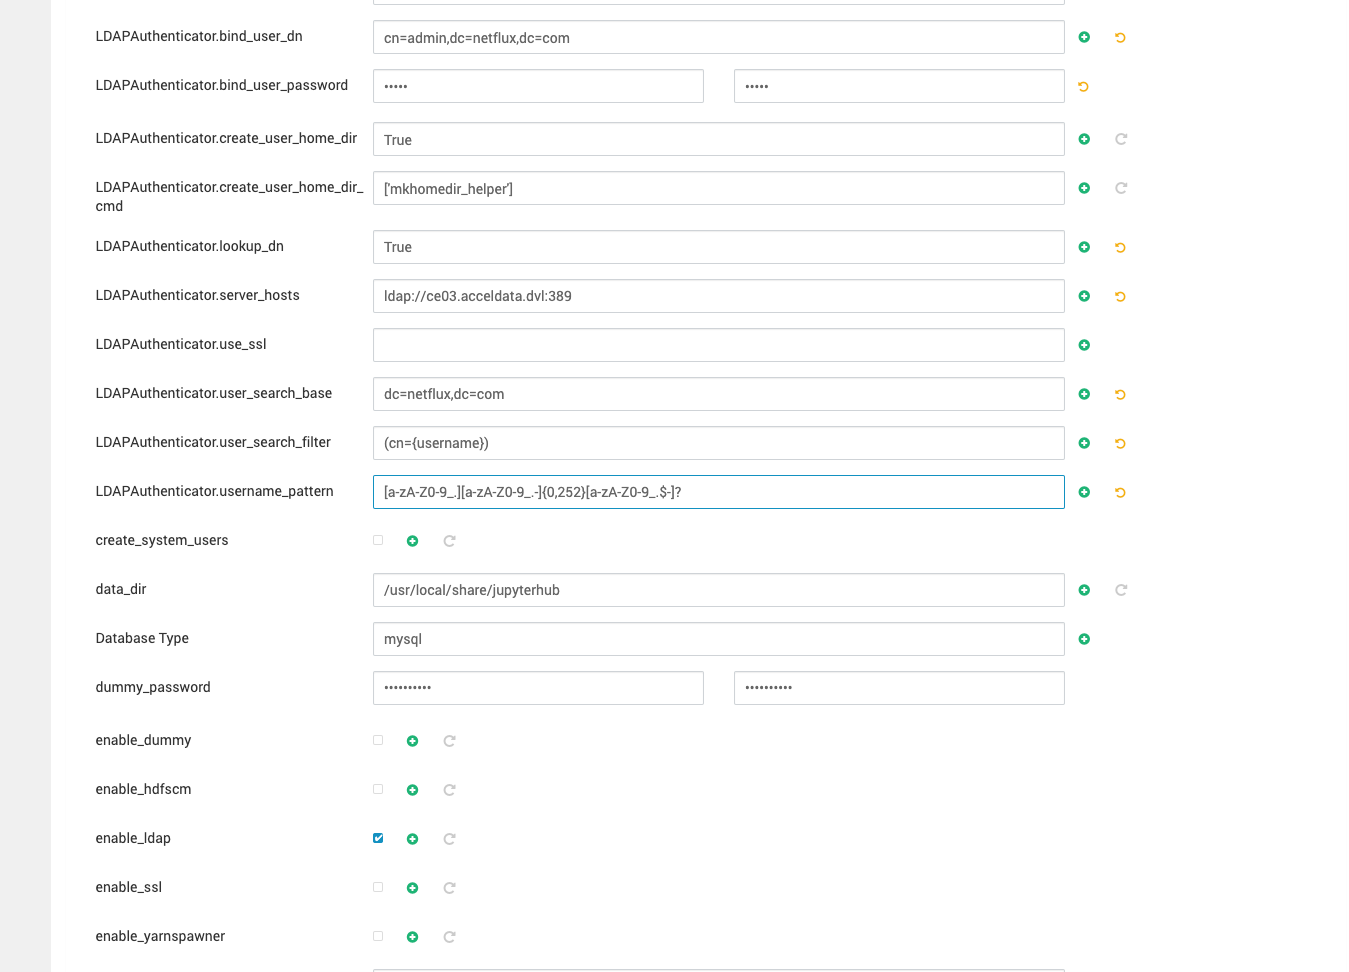Undo changes to server_hosts
The image size is (1349, 972).
click(1120, 296)
